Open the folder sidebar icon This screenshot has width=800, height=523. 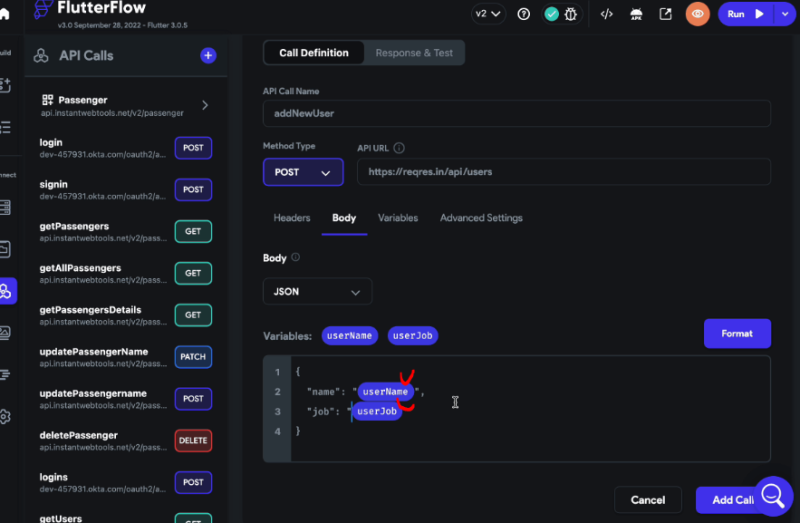click(5, 249)
